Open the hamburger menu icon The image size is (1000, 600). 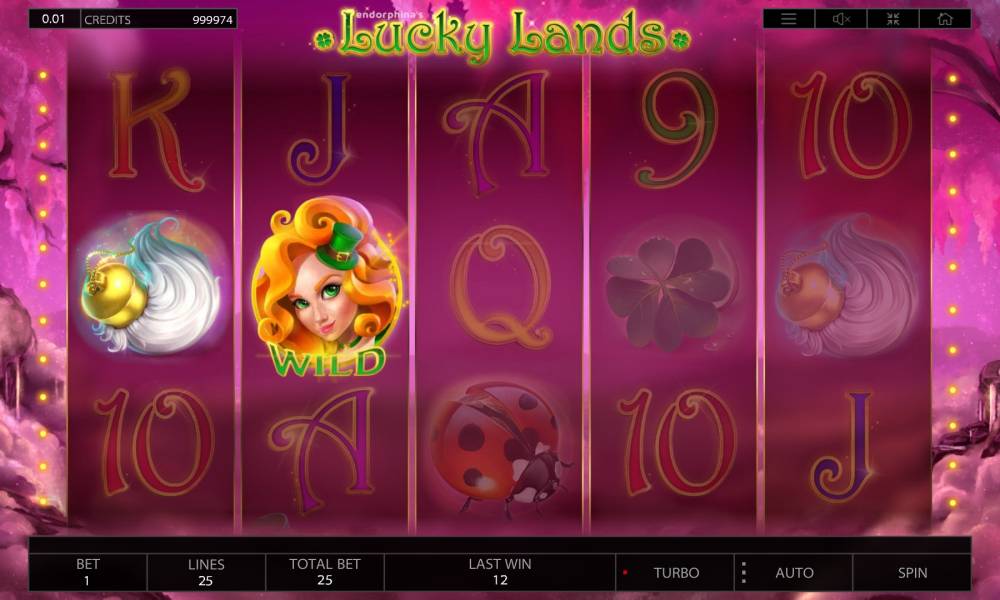(789, 19)
